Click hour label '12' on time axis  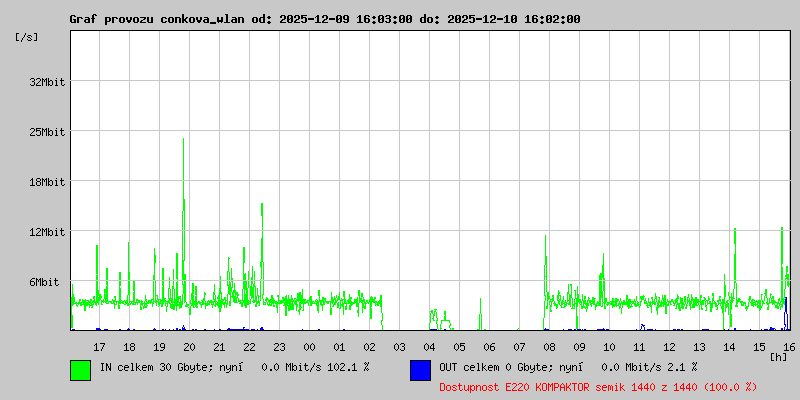click(670, 347)
